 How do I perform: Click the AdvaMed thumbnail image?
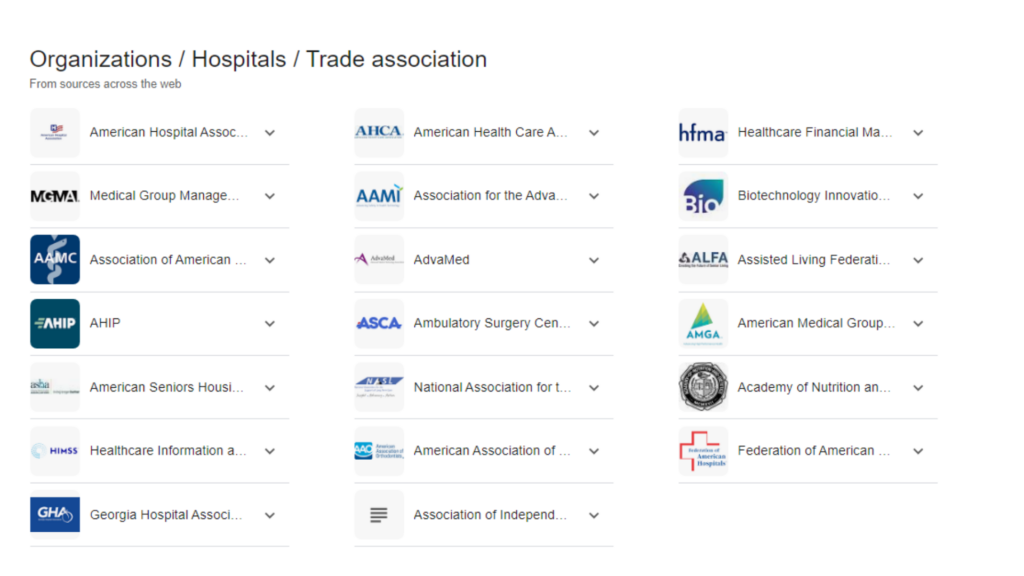[x=379, y=259]
